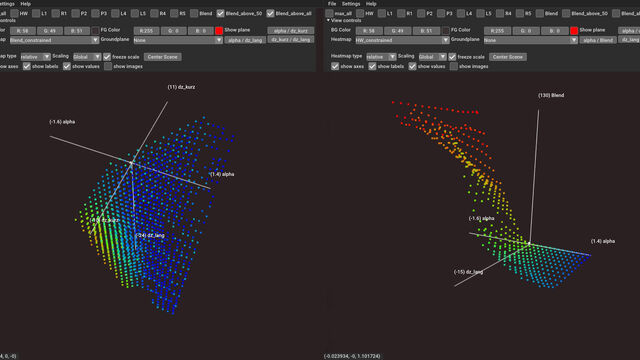Image resolution: width=640 pixels, height=360 pixels.
Task: Toggle freeze scale in right window
Action: pos(452,57)
